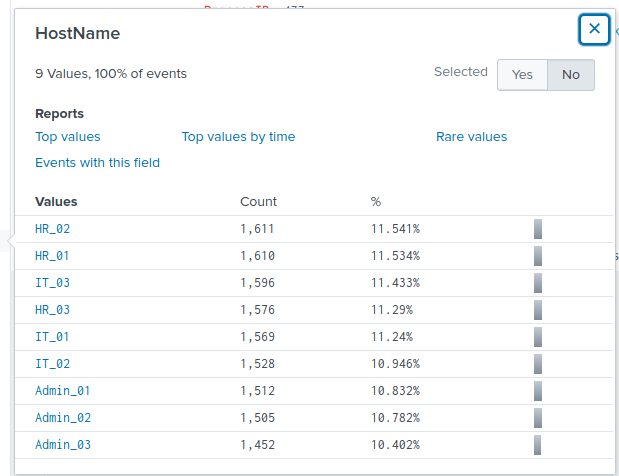Open the Top values report
This screenshot has height=476, width=619.
[x=68, y=137]
